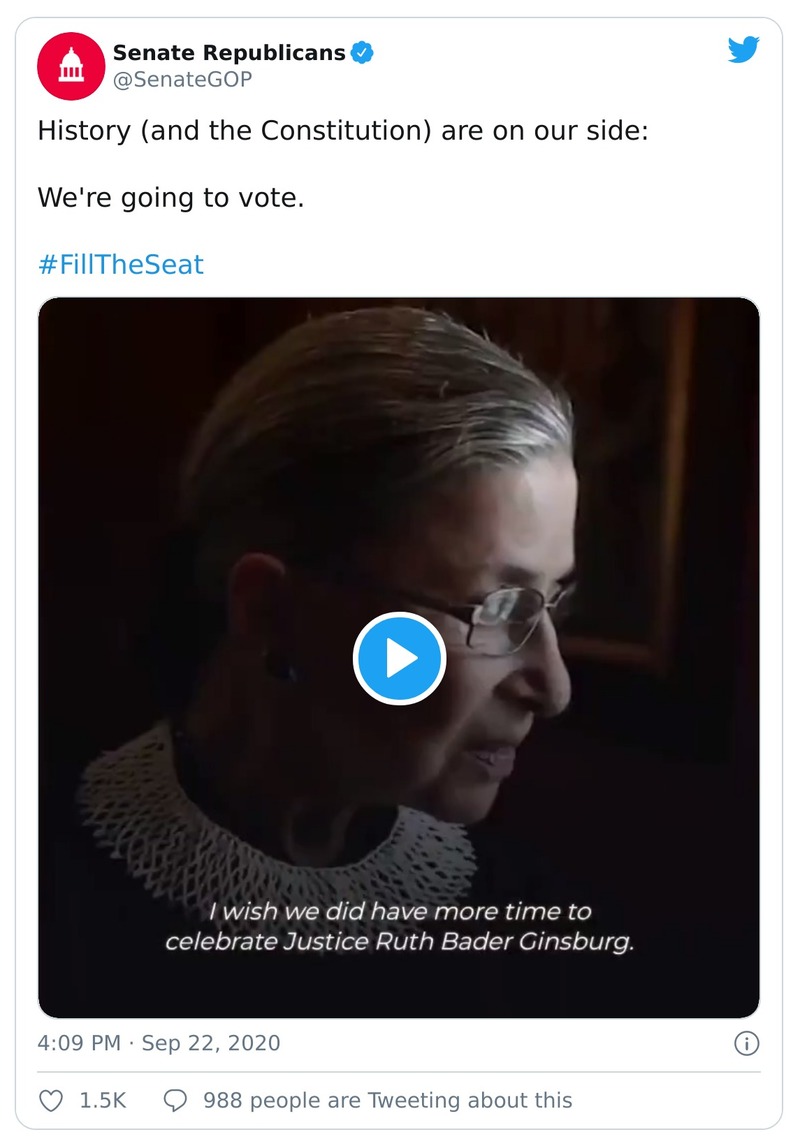
Task: Click the blue verified badge
Action: point(361,54)
